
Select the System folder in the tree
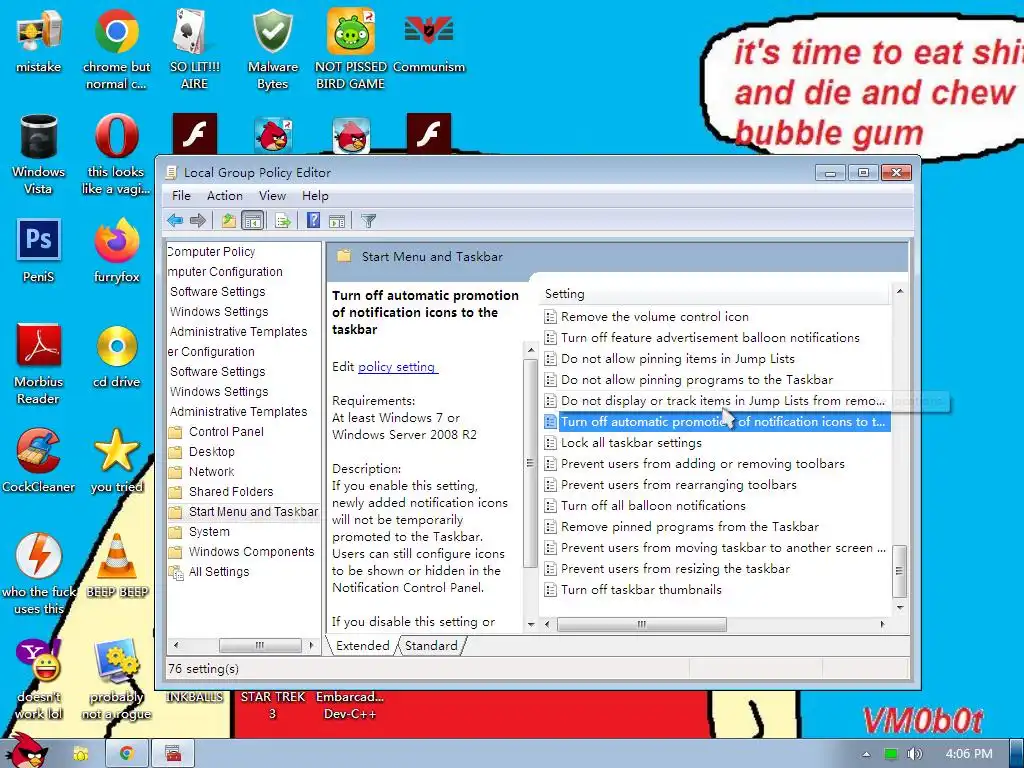pyautogui.click(x=209, y=532)
